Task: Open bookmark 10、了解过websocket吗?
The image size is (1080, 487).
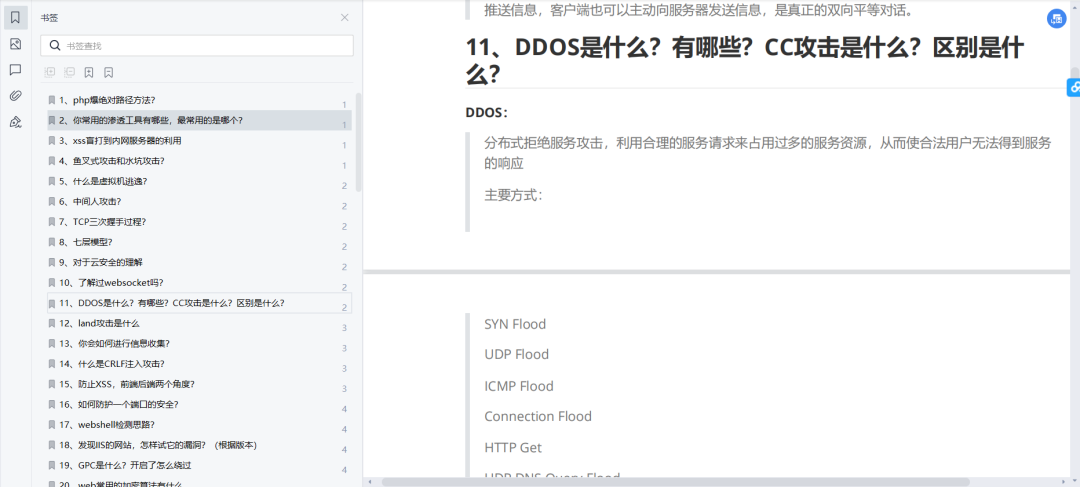Action: tap(199, 282)
